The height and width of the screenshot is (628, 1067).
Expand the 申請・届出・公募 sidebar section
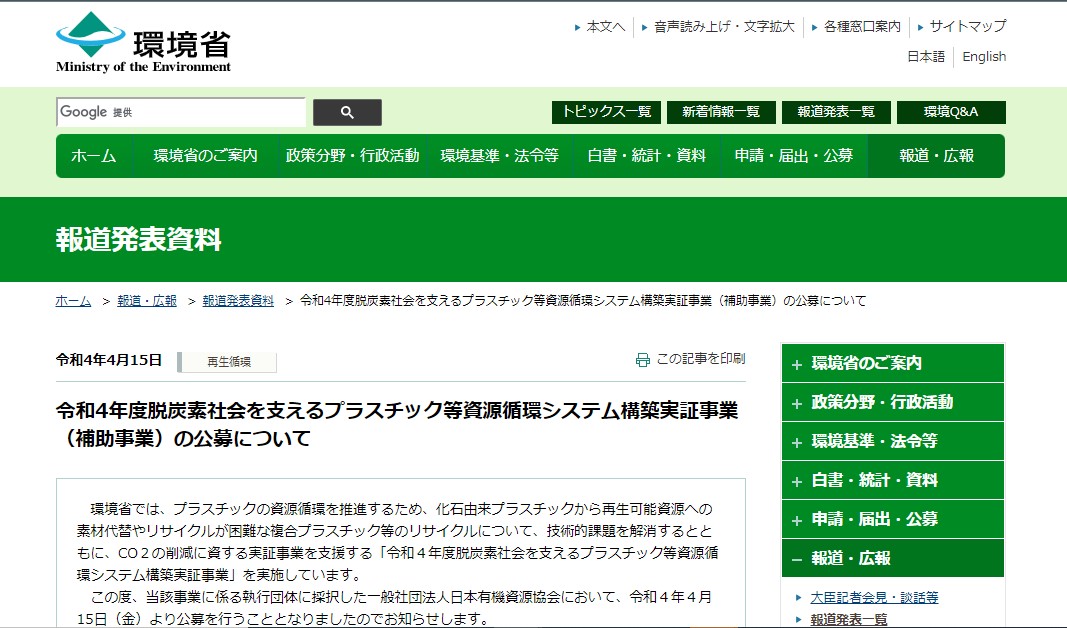click(892, 519)
